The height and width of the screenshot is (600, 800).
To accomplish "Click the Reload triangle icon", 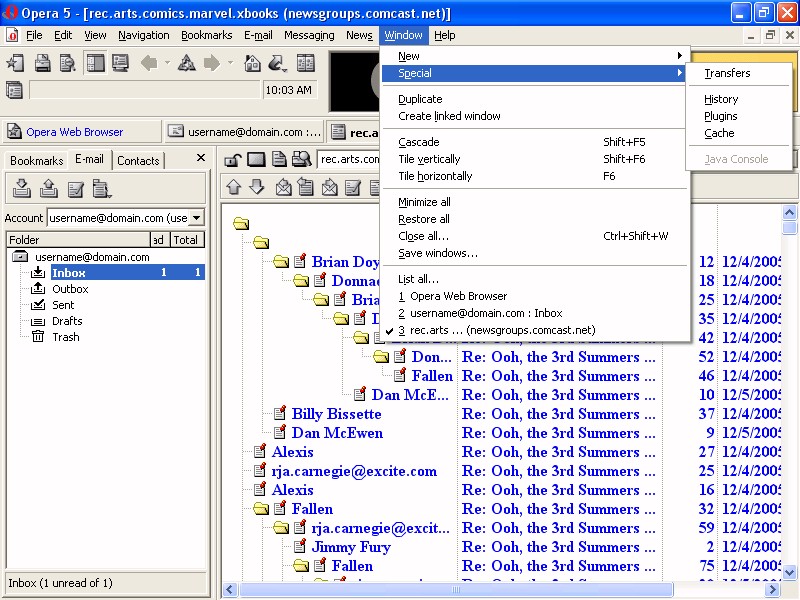I will 186,63.
